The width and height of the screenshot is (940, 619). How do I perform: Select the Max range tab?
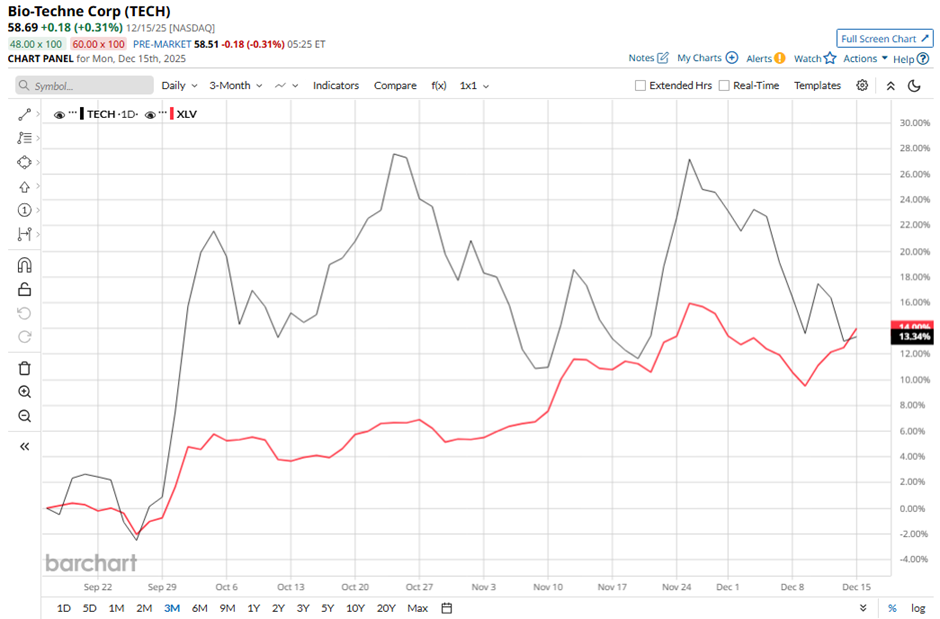point(417,608)
